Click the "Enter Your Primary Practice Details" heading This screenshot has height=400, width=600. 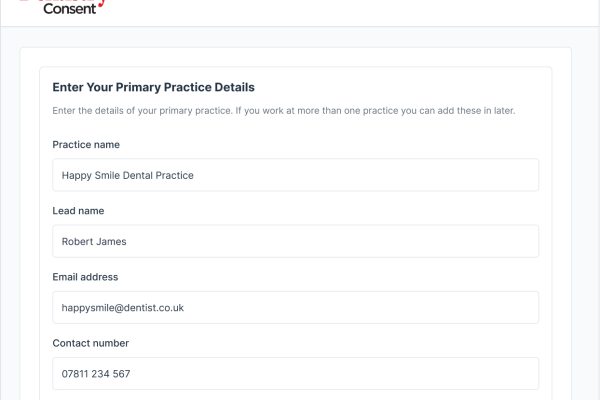click(x=153, y=88)
